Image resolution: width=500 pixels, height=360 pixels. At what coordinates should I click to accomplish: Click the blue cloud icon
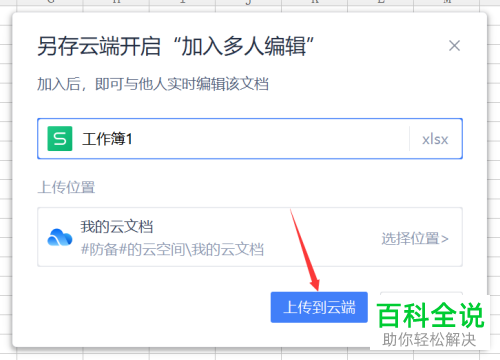[60, 237]
